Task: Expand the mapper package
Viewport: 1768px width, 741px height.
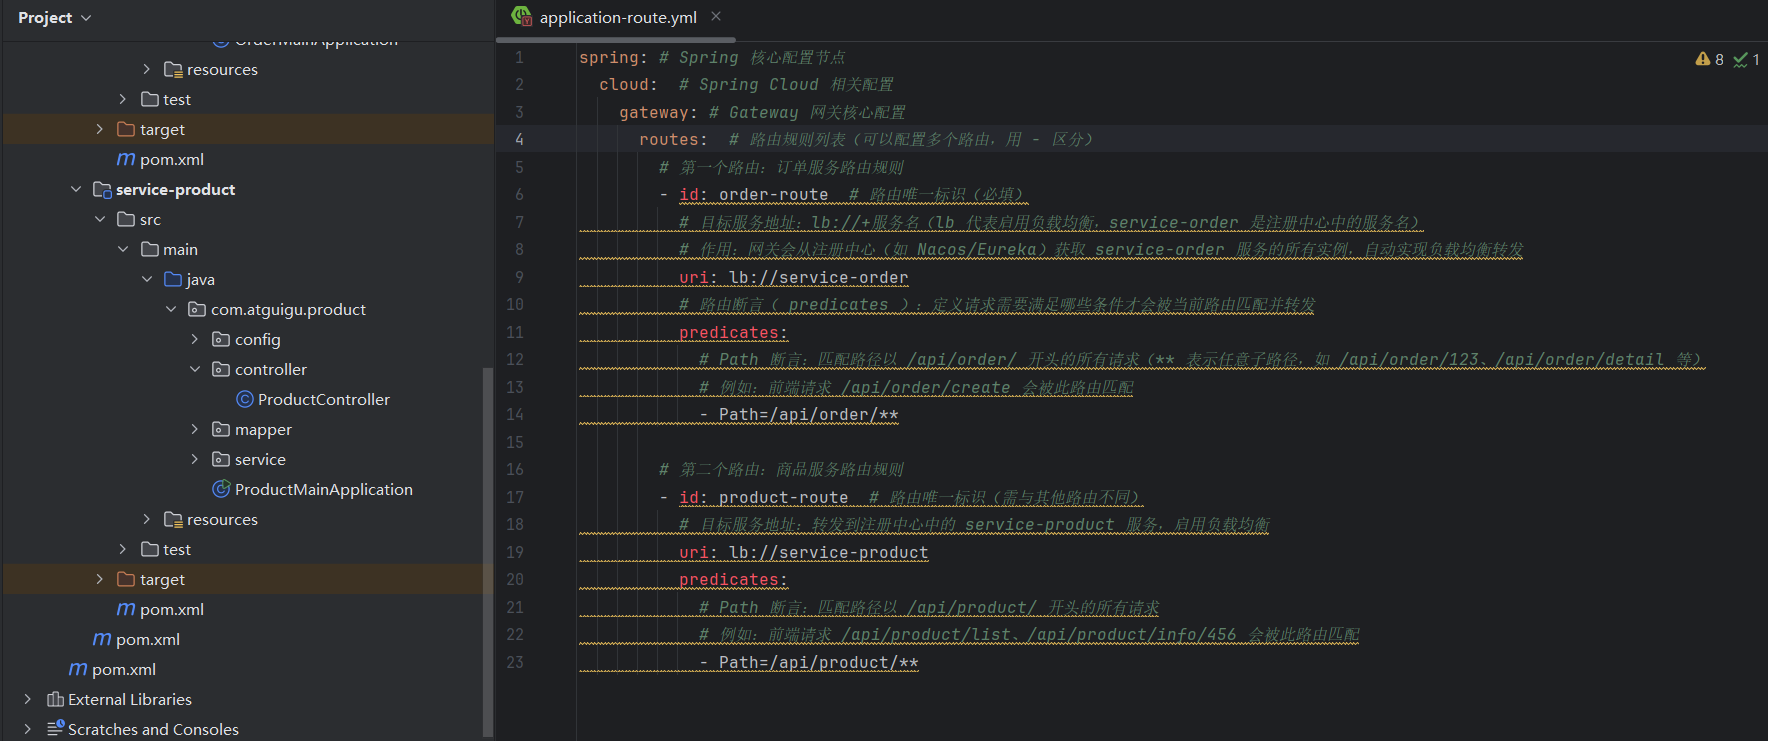Action: [x=195, y=429]
